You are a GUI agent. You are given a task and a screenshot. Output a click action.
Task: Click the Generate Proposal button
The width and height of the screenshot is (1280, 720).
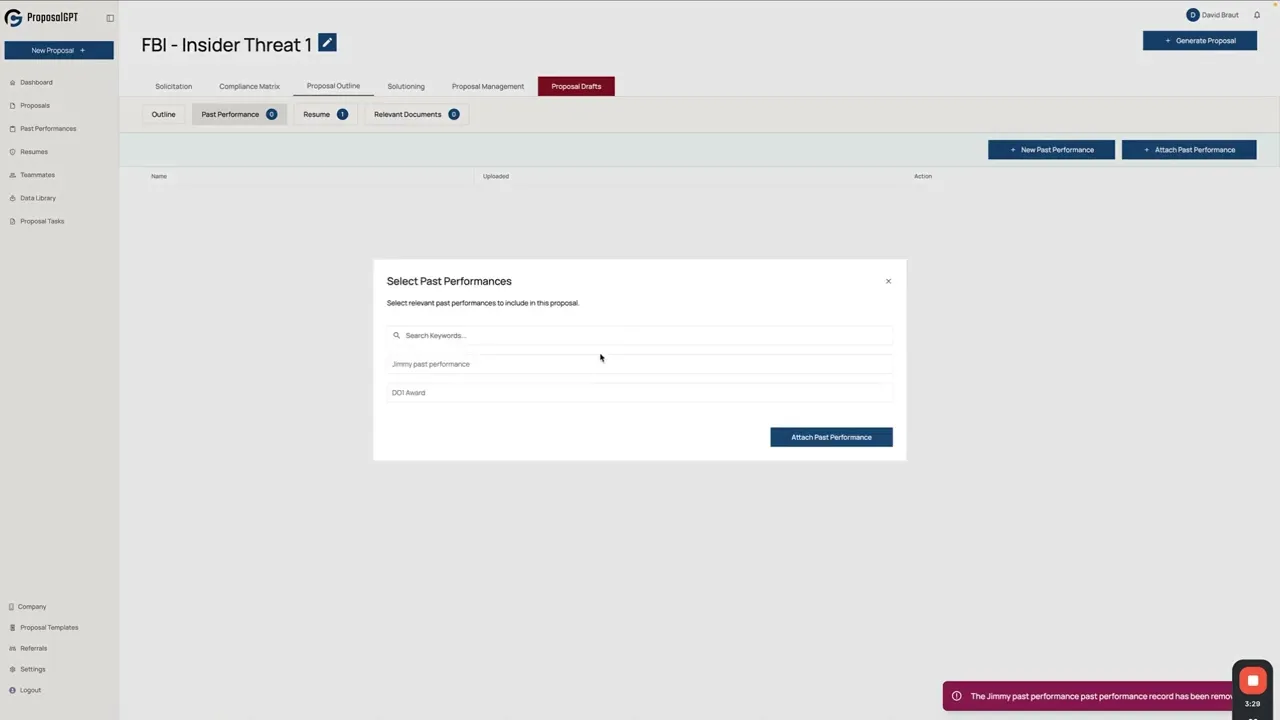tap(1200, 41)
